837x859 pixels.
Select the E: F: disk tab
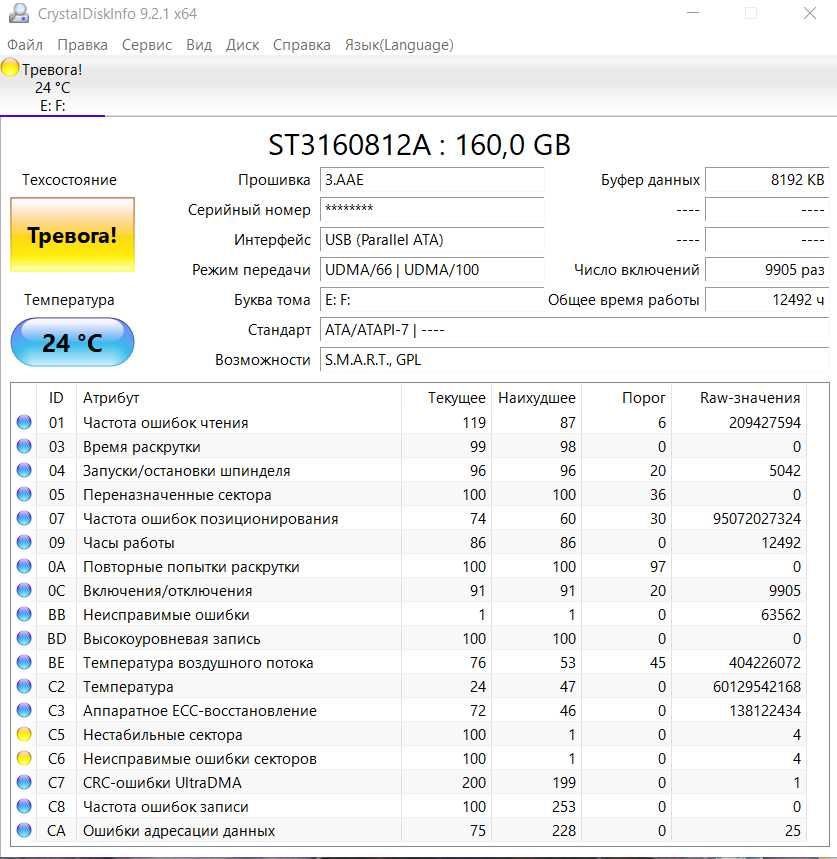[52, 88]
